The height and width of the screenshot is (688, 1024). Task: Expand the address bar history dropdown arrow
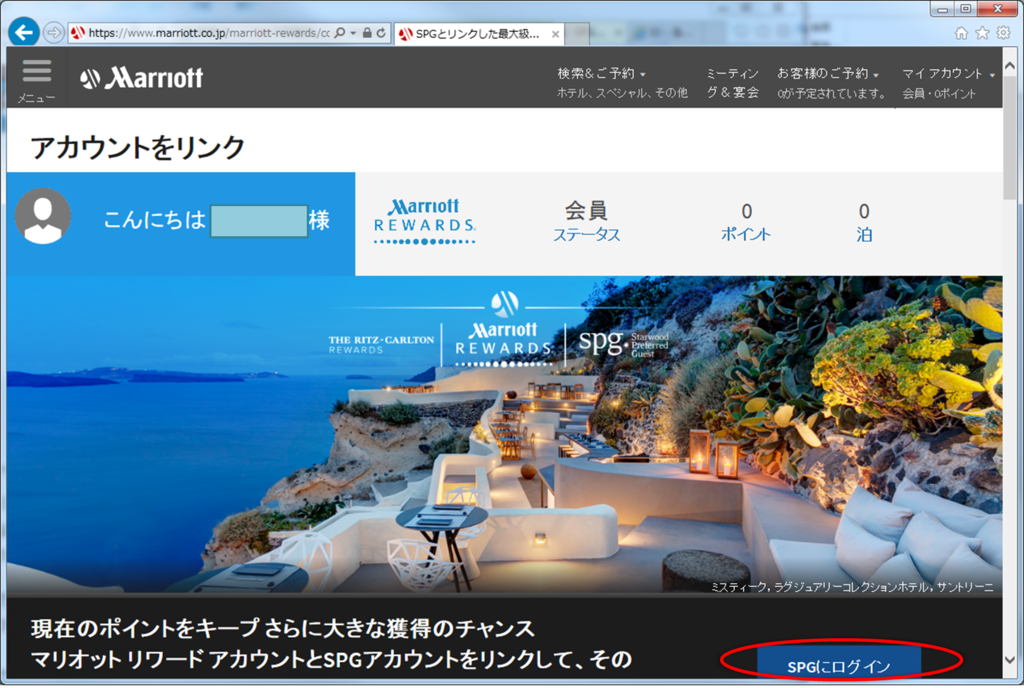pos(353,33)
